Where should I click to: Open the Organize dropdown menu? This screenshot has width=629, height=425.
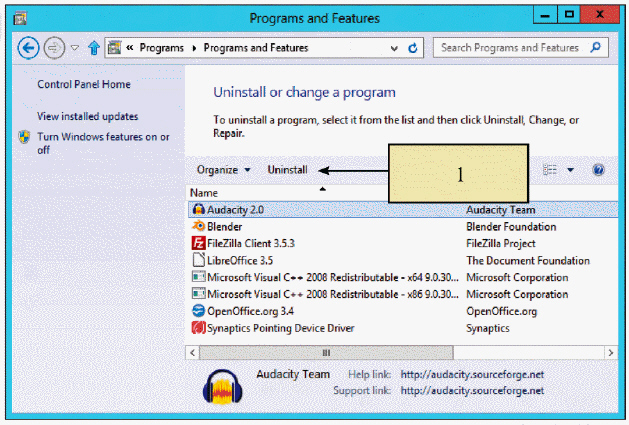point(223,170)
